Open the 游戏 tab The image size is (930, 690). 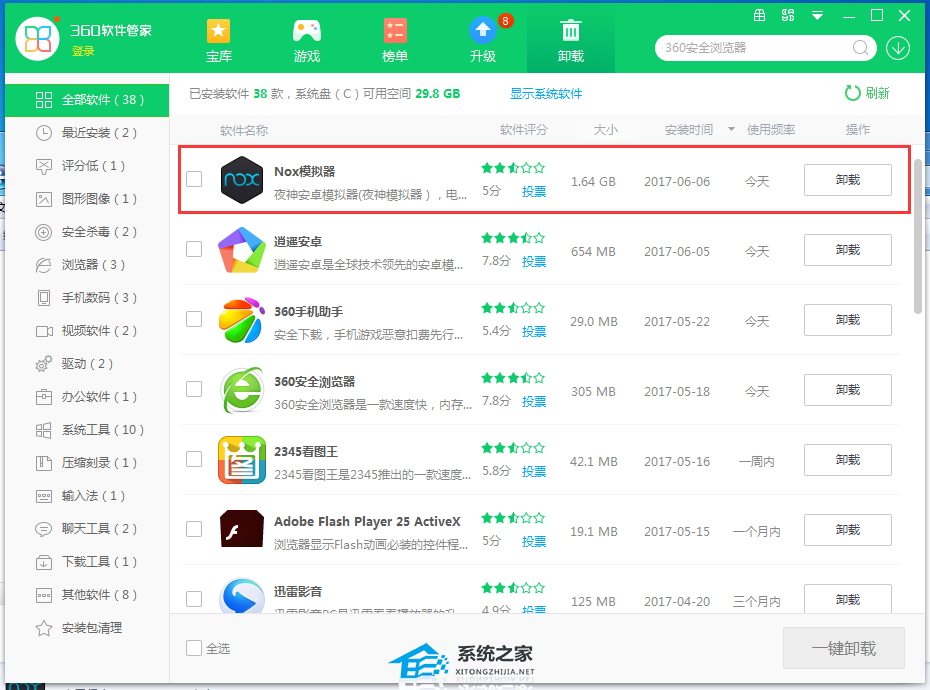pos(307,41)
